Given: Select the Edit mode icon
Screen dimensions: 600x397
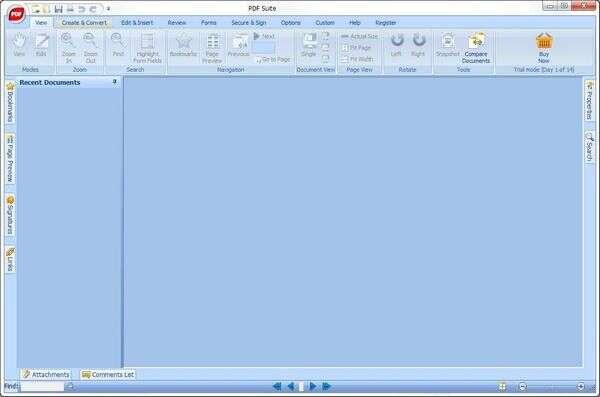Looking at the screenshot, I should tap(41, 45).
